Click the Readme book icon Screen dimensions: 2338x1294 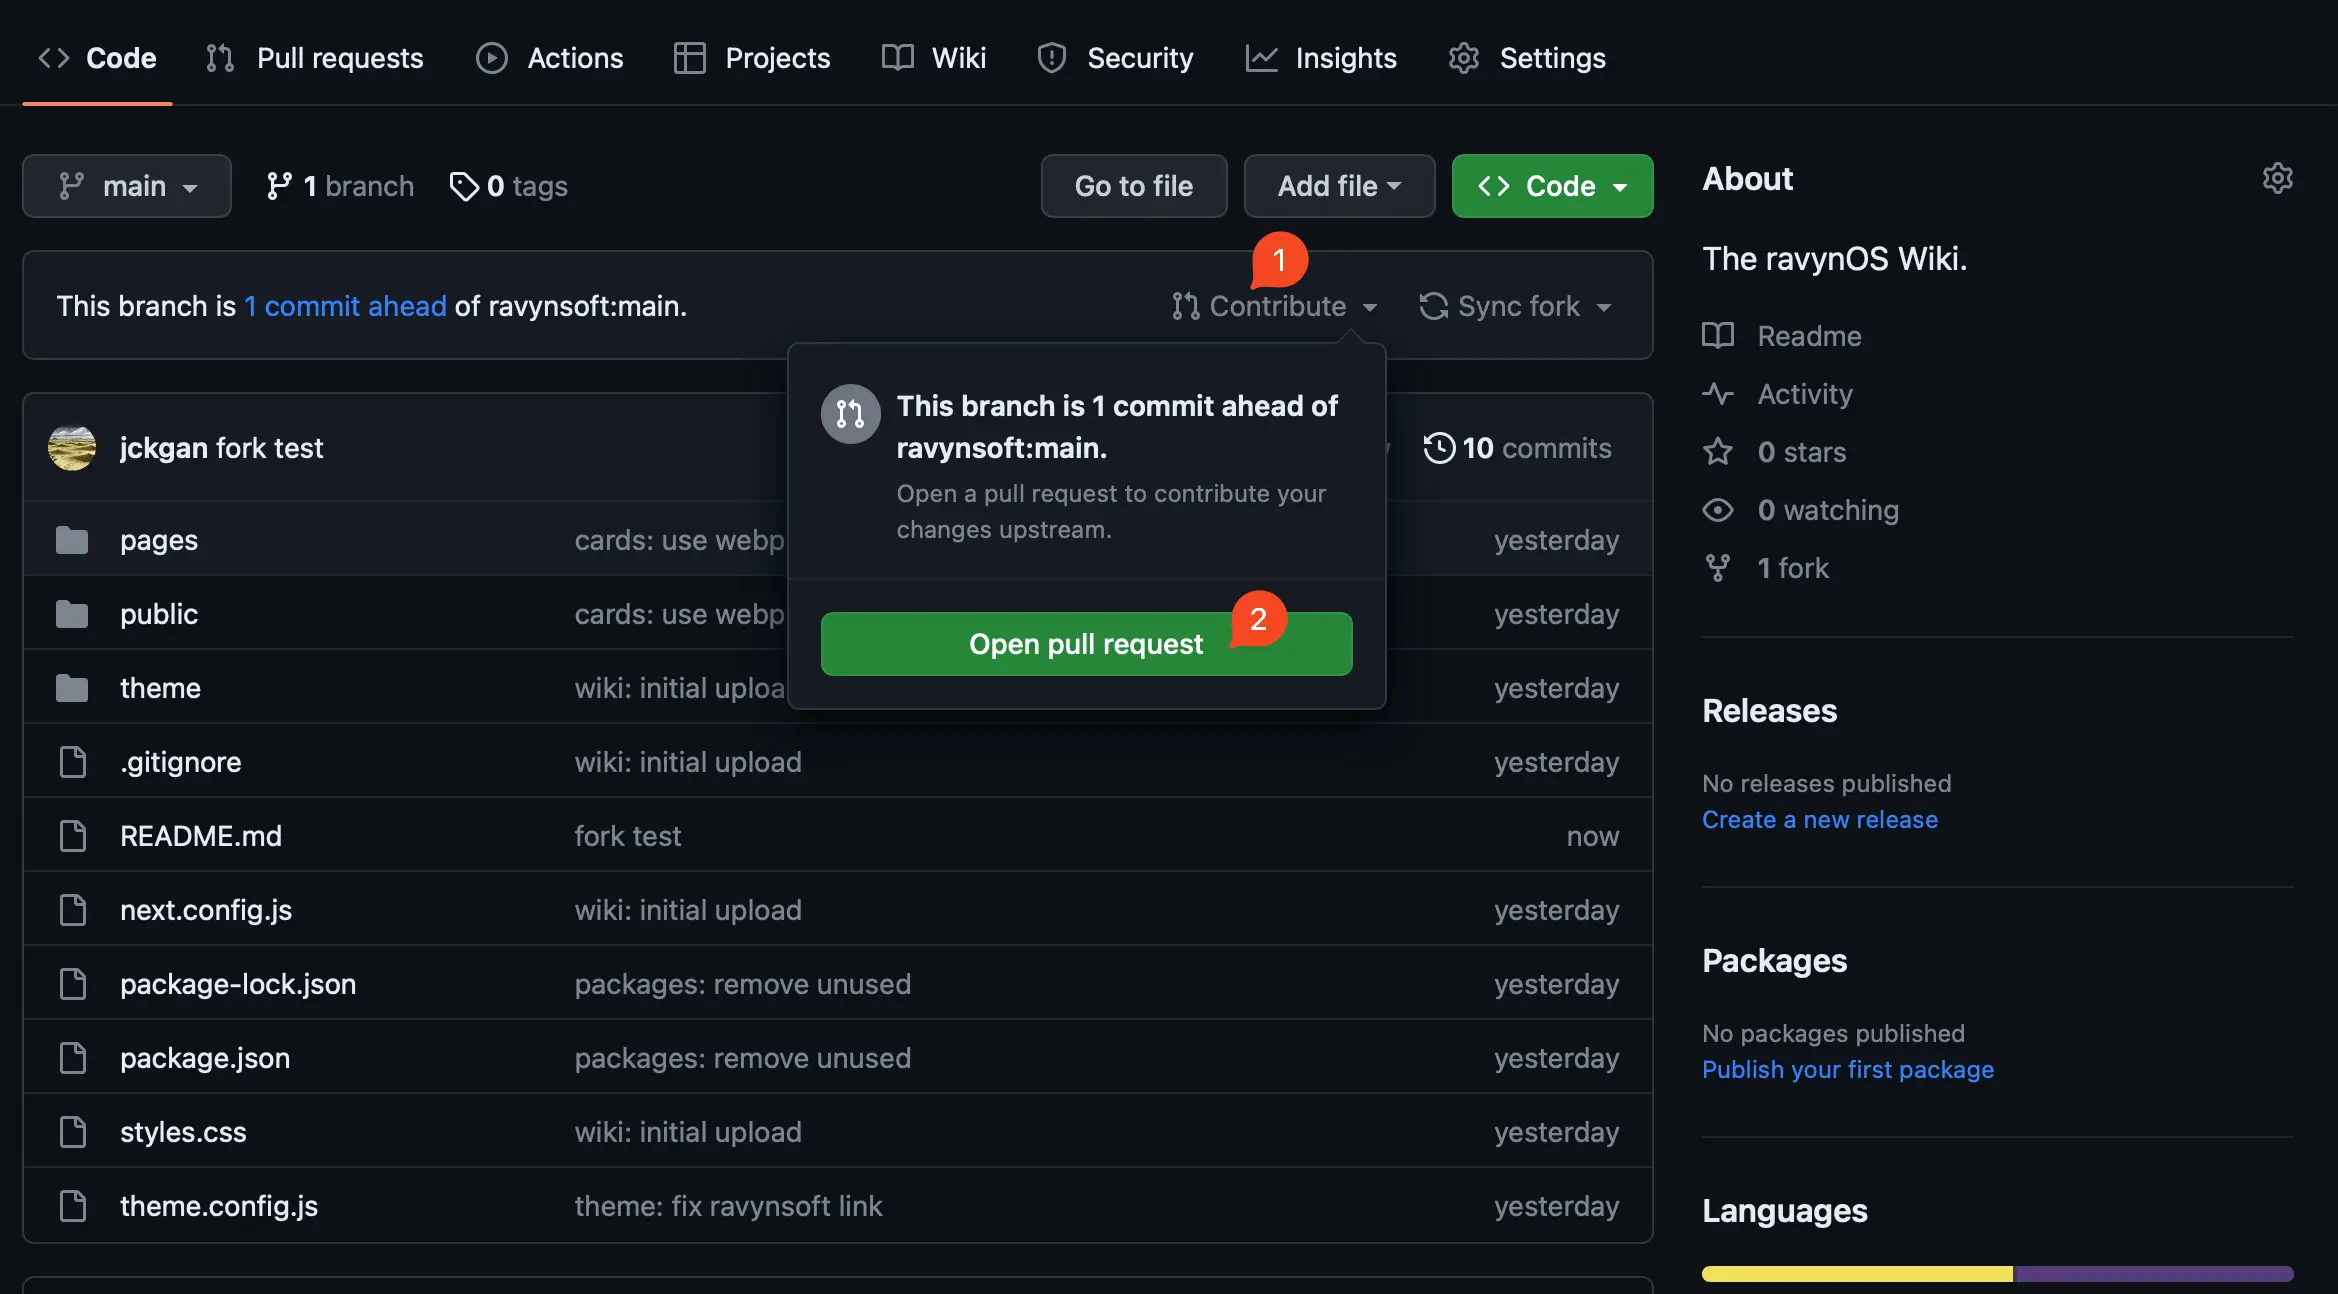(x=1718, y=336)
